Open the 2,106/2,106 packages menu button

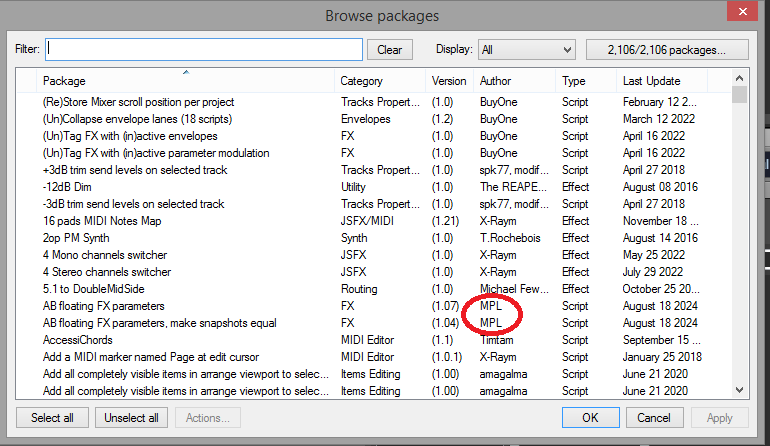coord(667,50)
